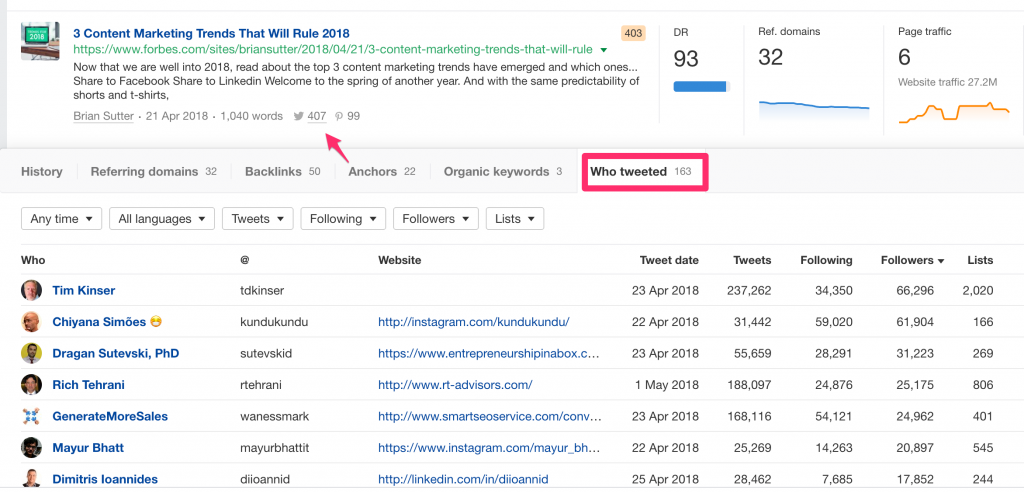This screenshot has width=1024, height=493.
Task: Click Dragan Sutevski's avatar
Action: 31,353
